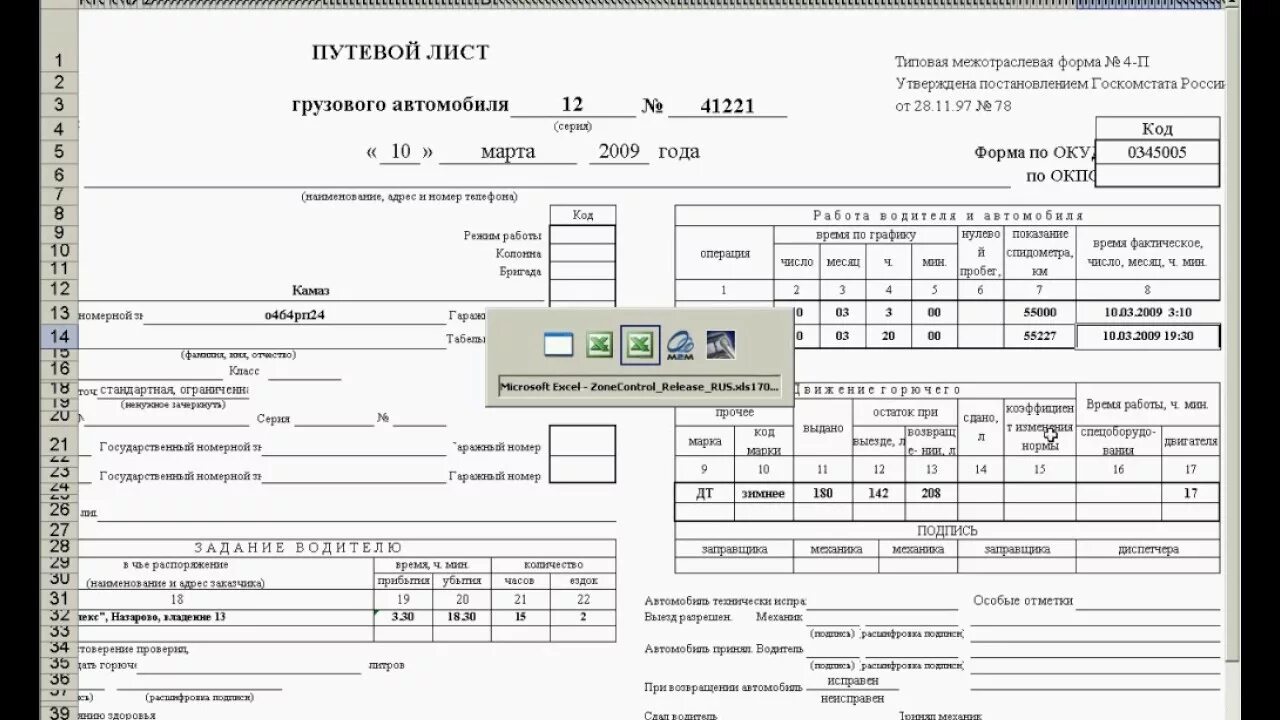This screenshot has height=720, width=1280.
Task: Click 'Движение горючего' table header
Action: (878, 390)
